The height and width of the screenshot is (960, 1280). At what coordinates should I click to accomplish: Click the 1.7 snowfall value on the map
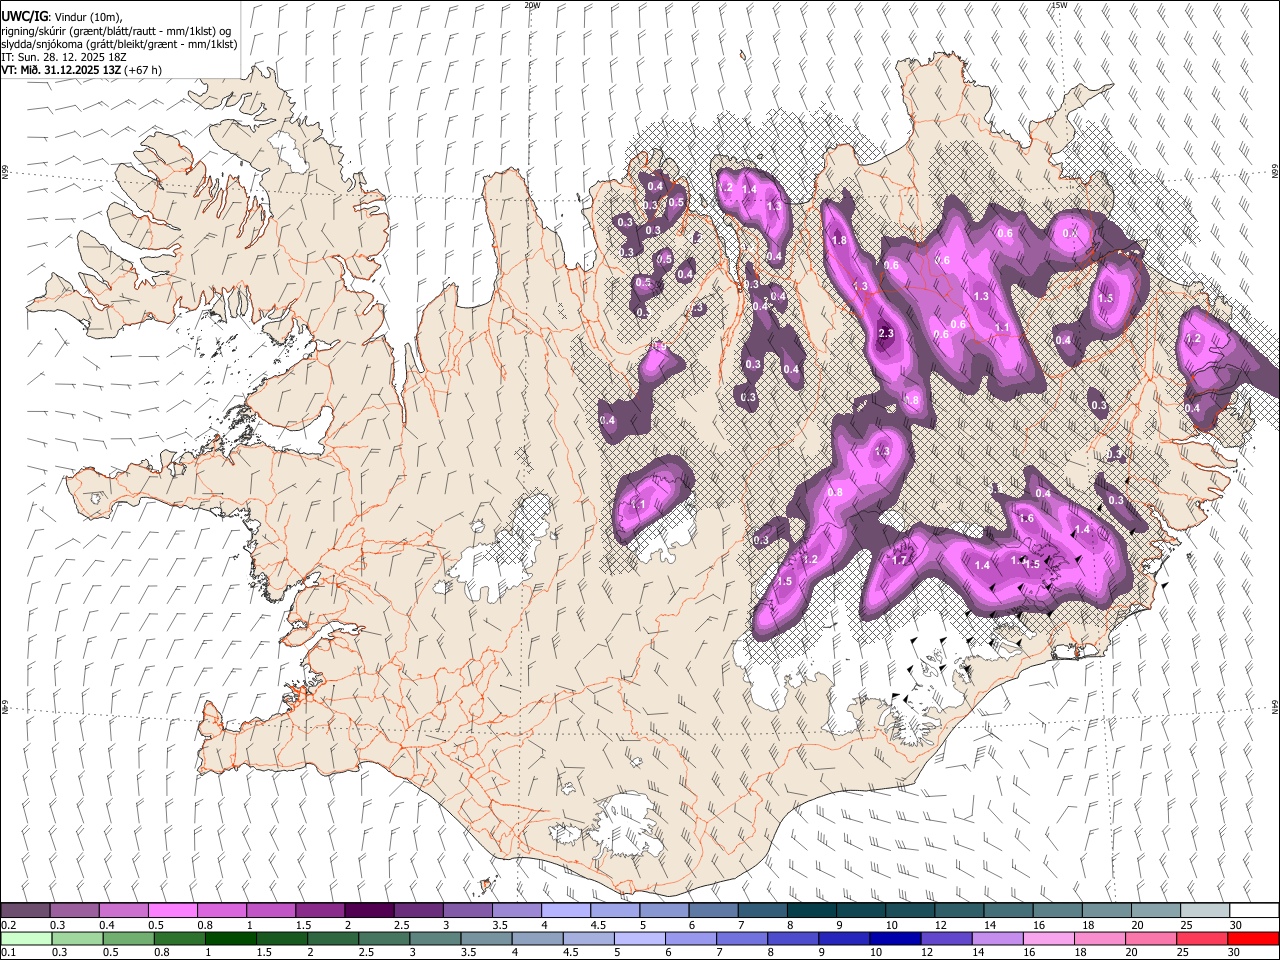coord(899,560)
